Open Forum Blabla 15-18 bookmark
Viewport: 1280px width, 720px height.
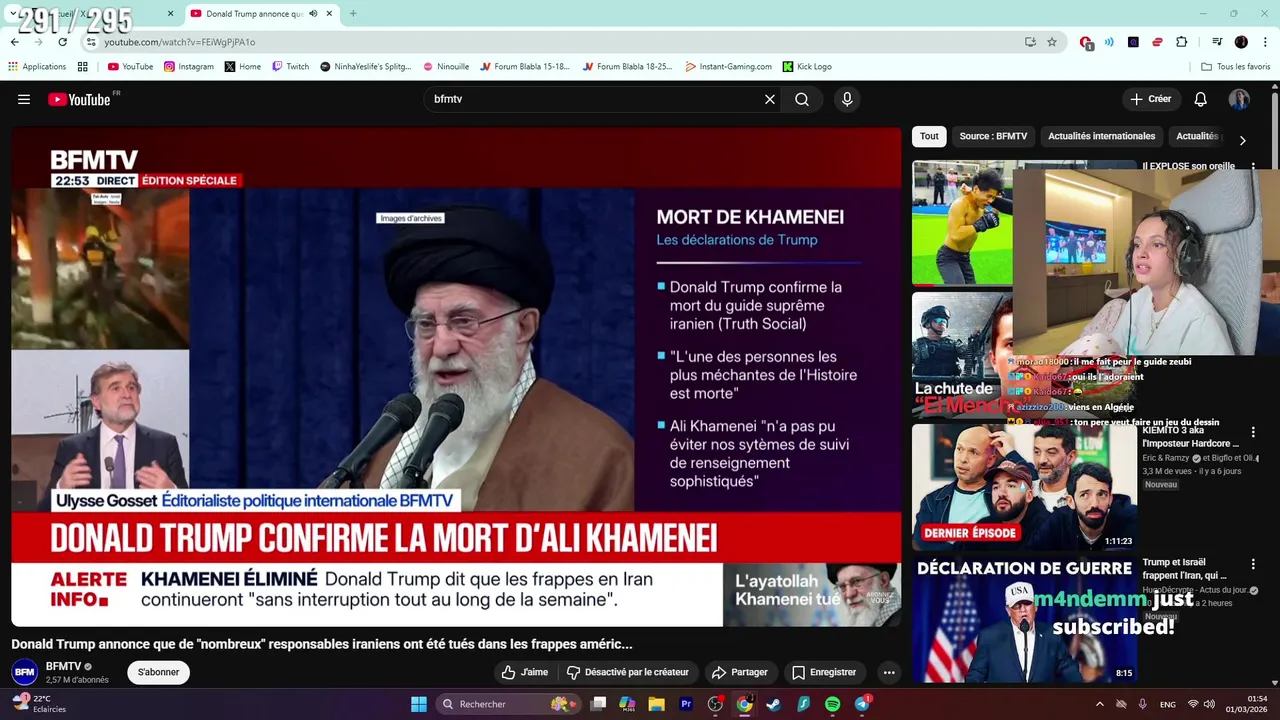(524, 67)
